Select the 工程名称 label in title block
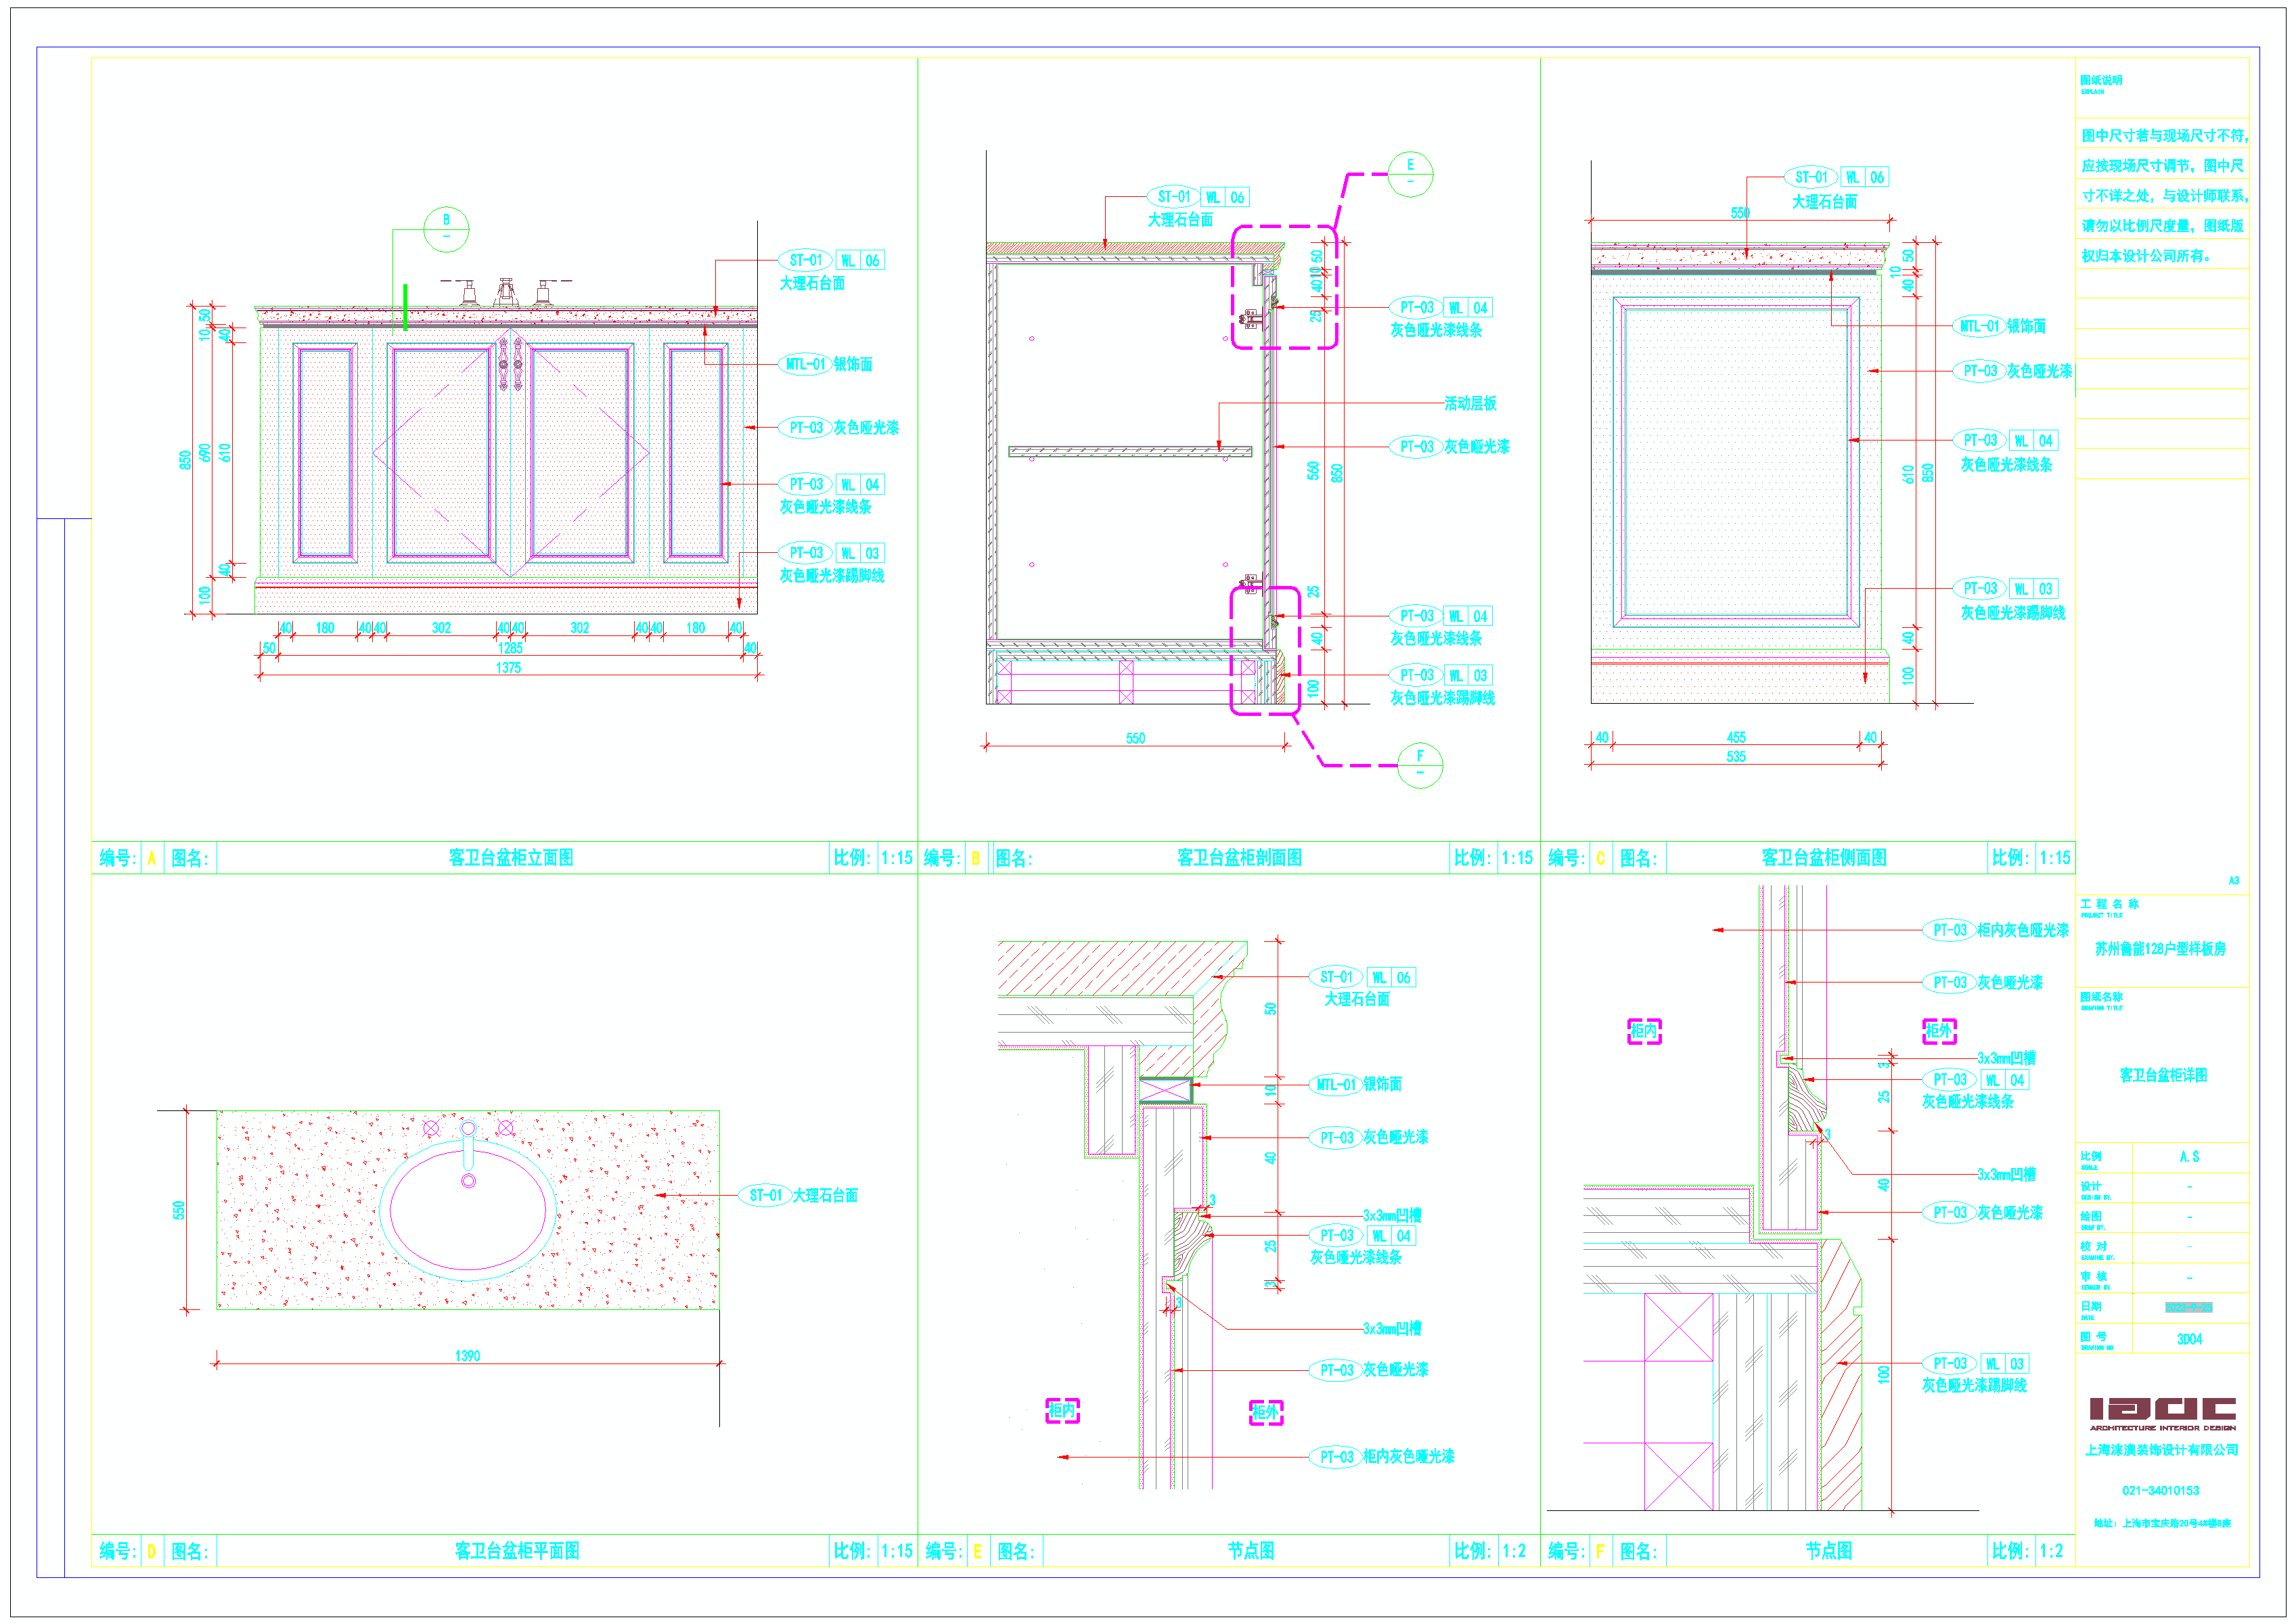Screen dimensions: 2296x1624 coord(2109,904)
